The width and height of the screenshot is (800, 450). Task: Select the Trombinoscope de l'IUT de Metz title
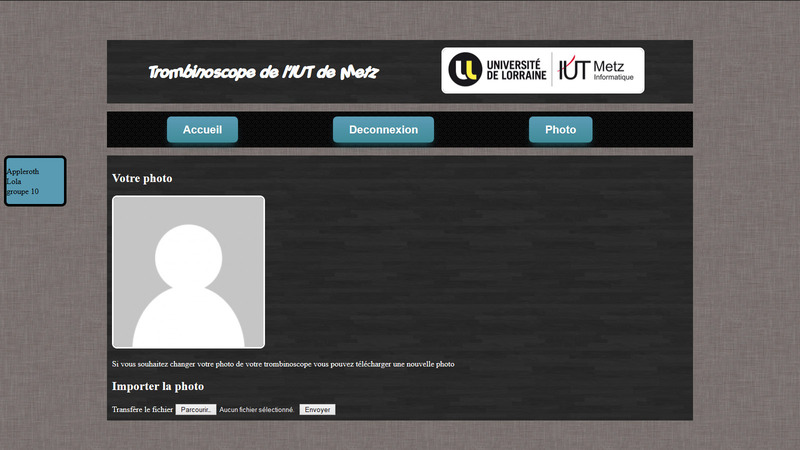[263, 73]
